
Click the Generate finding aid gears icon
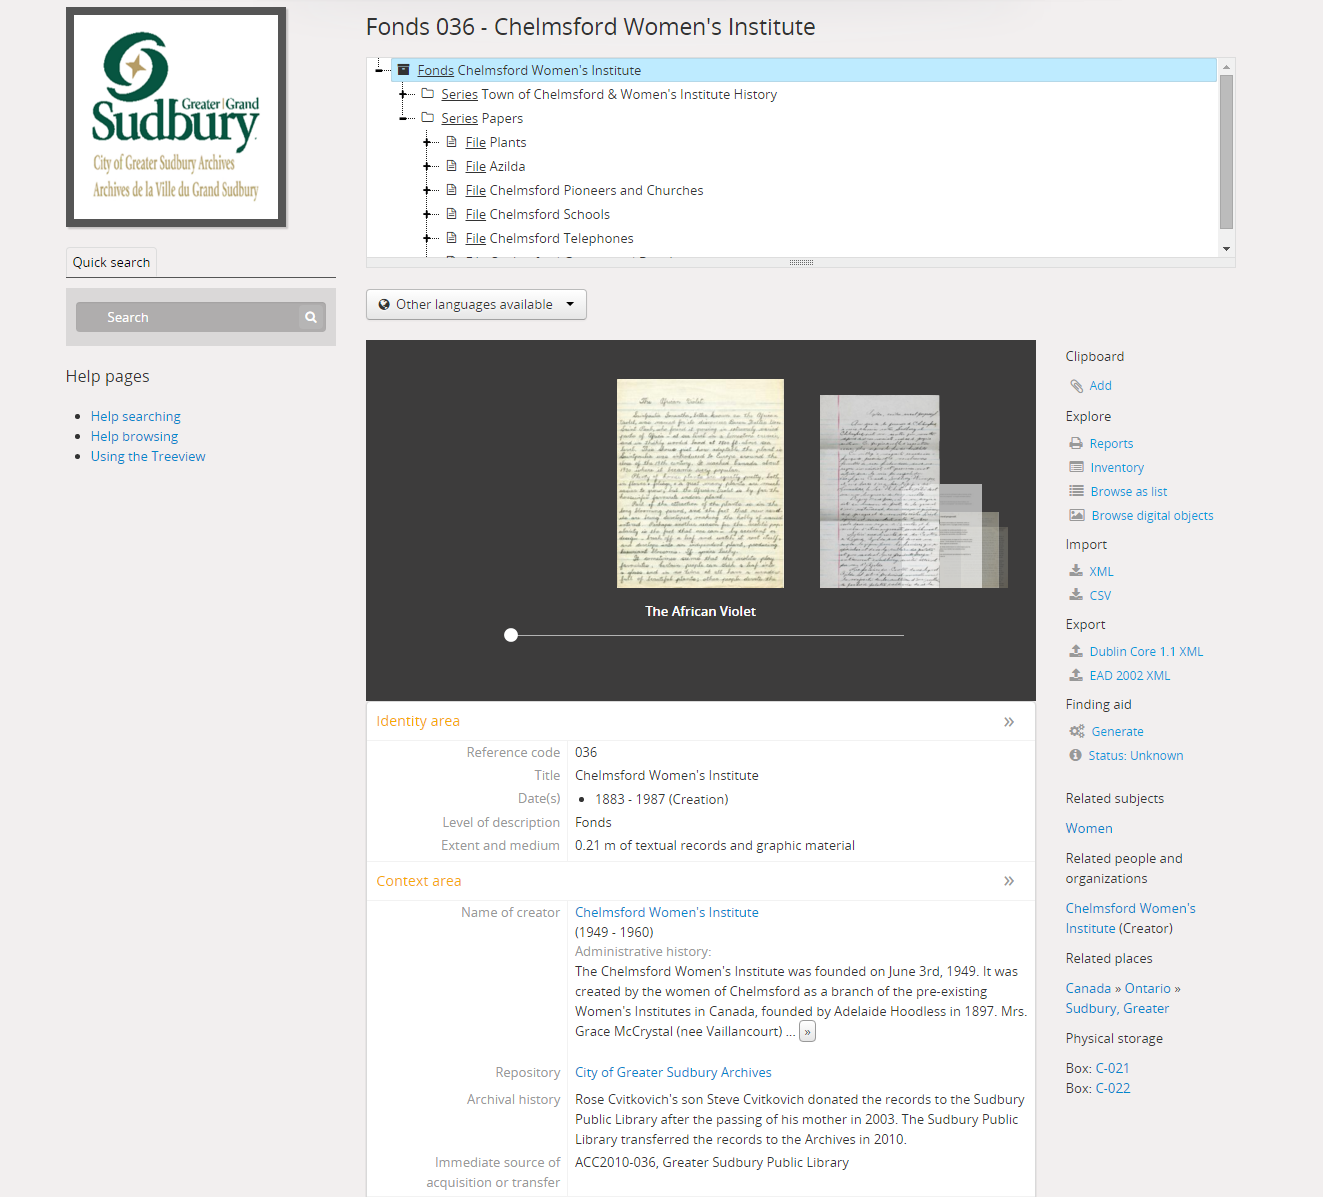[x=1076, y=731]
